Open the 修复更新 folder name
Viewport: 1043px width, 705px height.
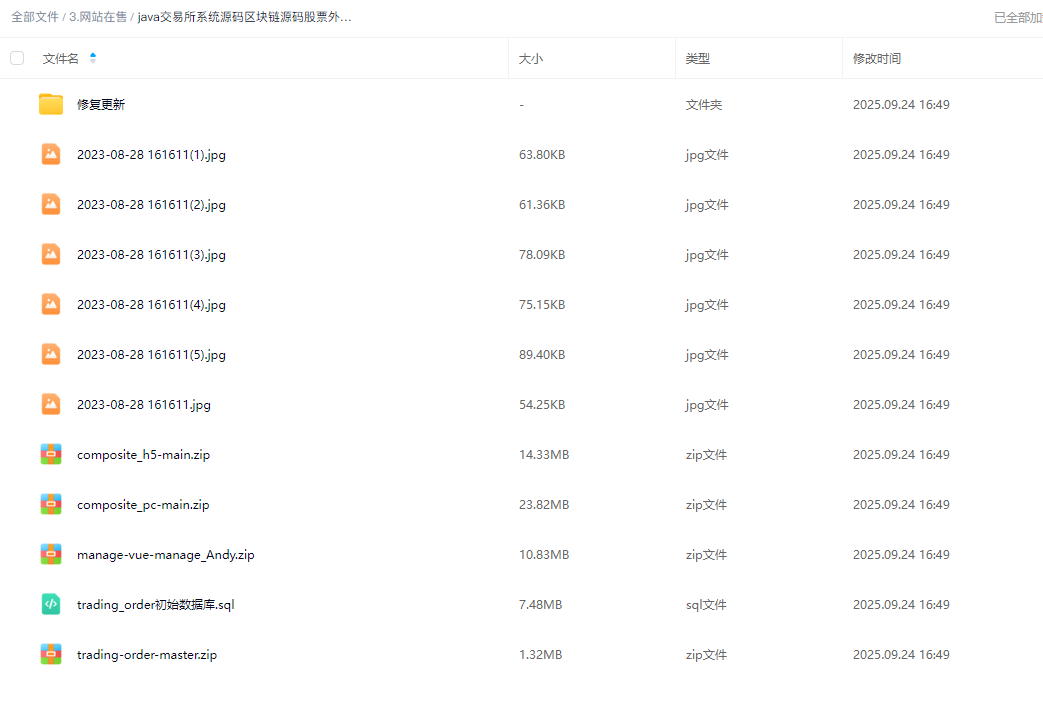coord(101,105)
